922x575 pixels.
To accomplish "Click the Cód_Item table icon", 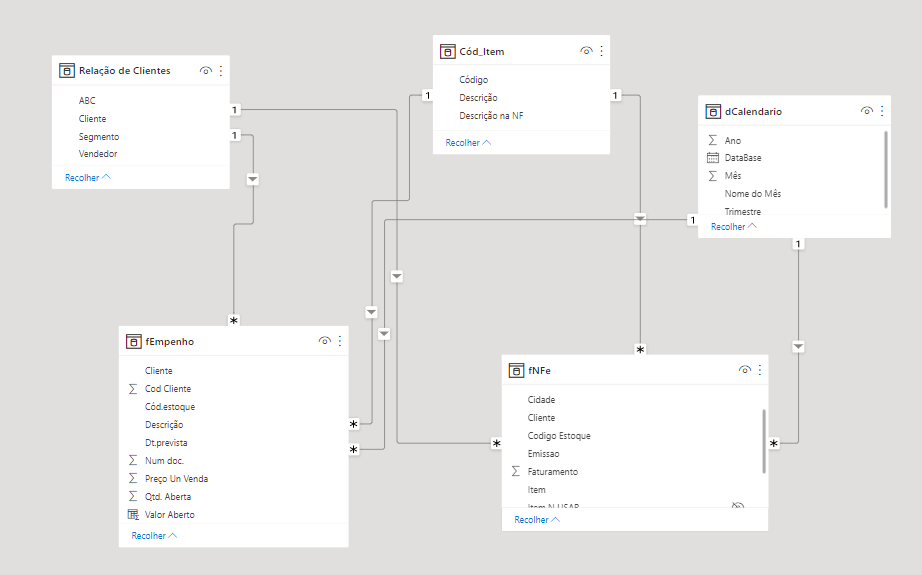I will 447,52.
